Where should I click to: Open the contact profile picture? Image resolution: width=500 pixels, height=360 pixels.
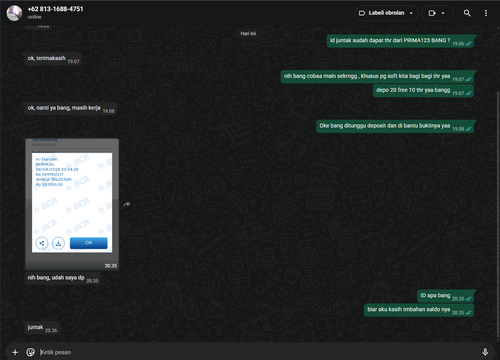tap(14, 13)
